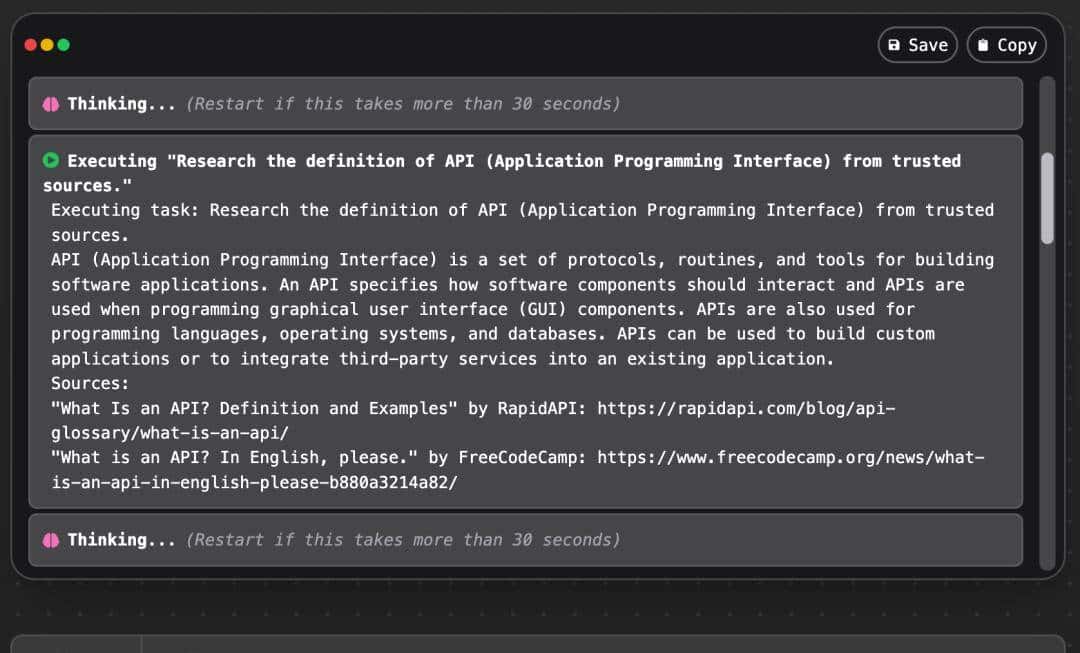
Task: Maximize the window using the green dot
Action: (64, 45)
